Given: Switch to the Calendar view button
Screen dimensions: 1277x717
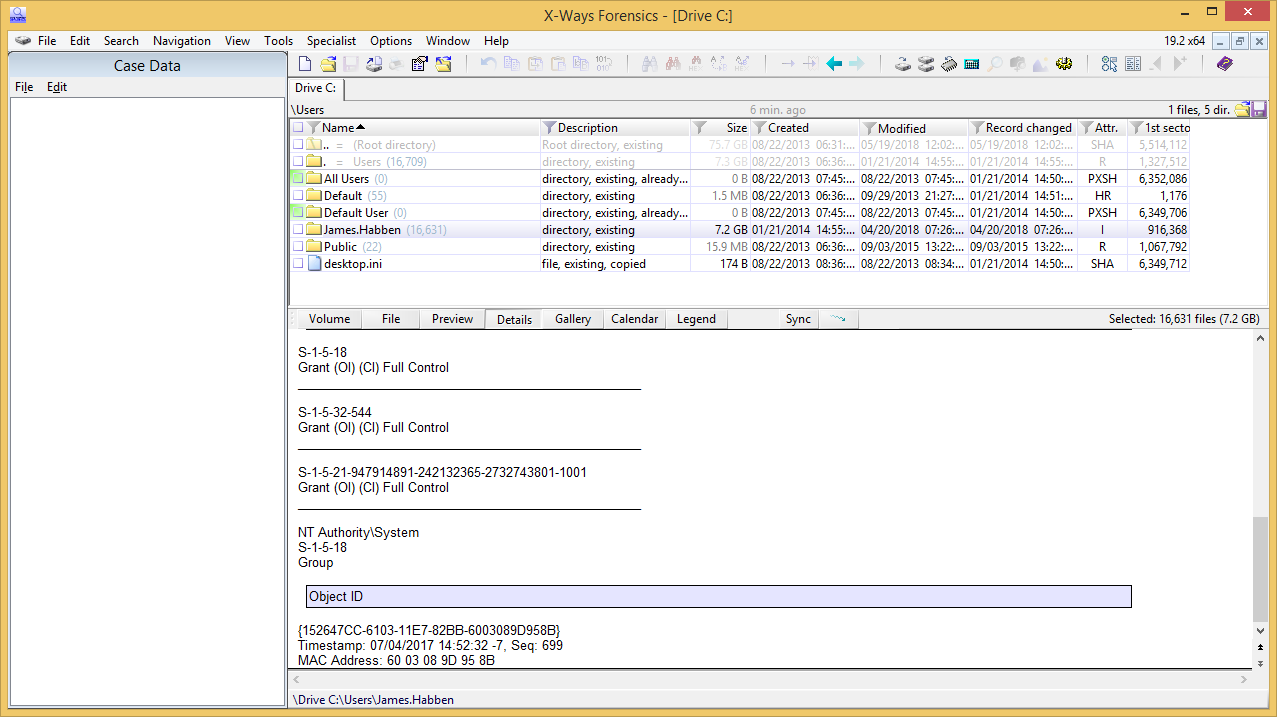Looking at the screenshot, I should 635,319.
